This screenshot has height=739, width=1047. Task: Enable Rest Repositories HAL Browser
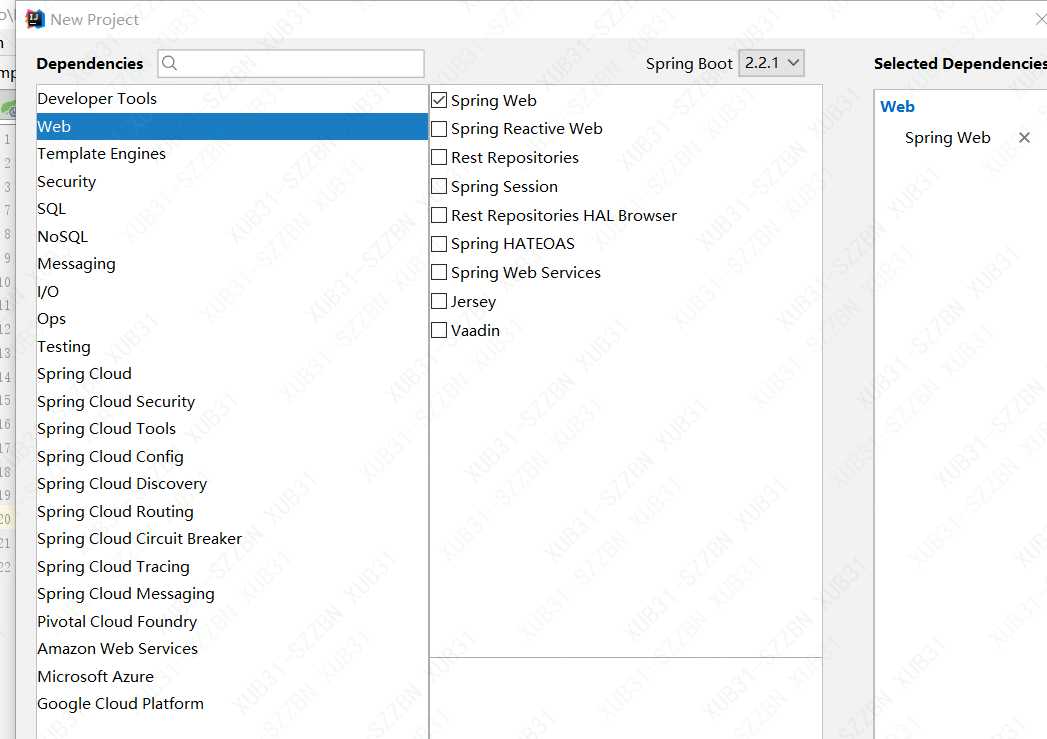(x=439, y=215)
